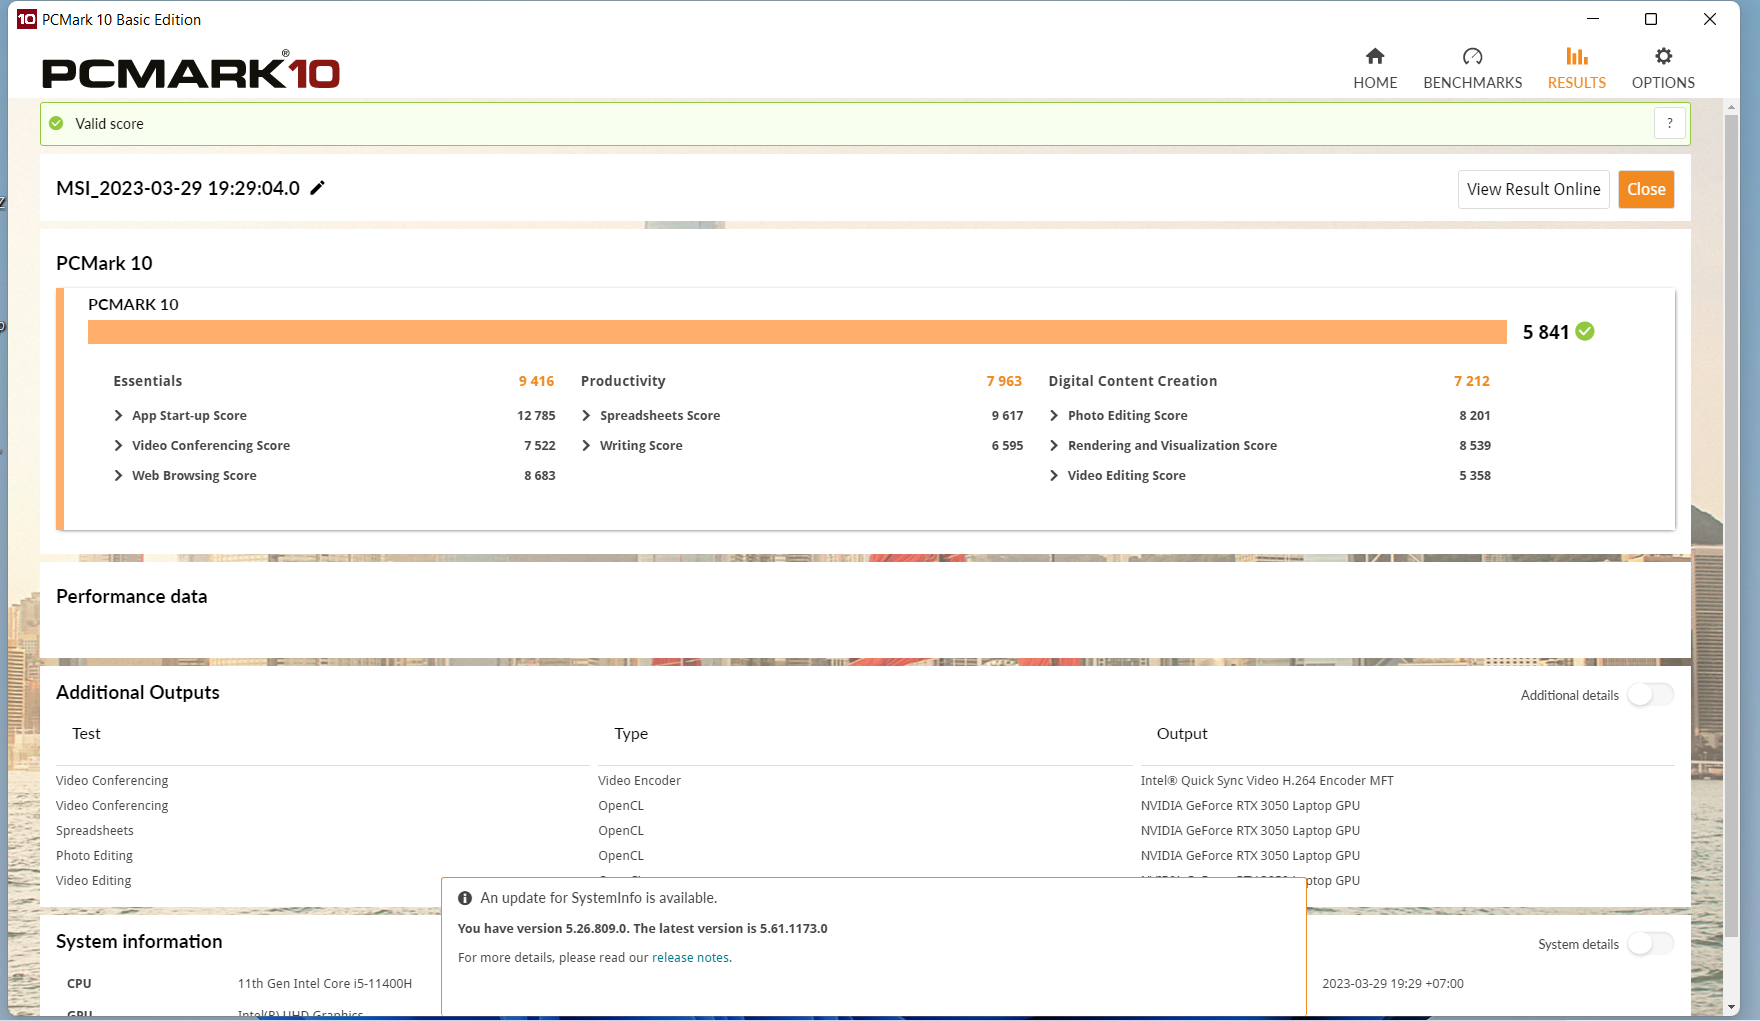Enable System details switch

(x=1650, y=943)
